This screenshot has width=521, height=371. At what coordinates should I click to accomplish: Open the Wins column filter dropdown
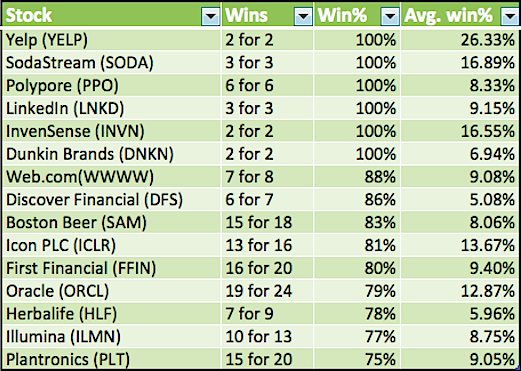coord(303,15)
